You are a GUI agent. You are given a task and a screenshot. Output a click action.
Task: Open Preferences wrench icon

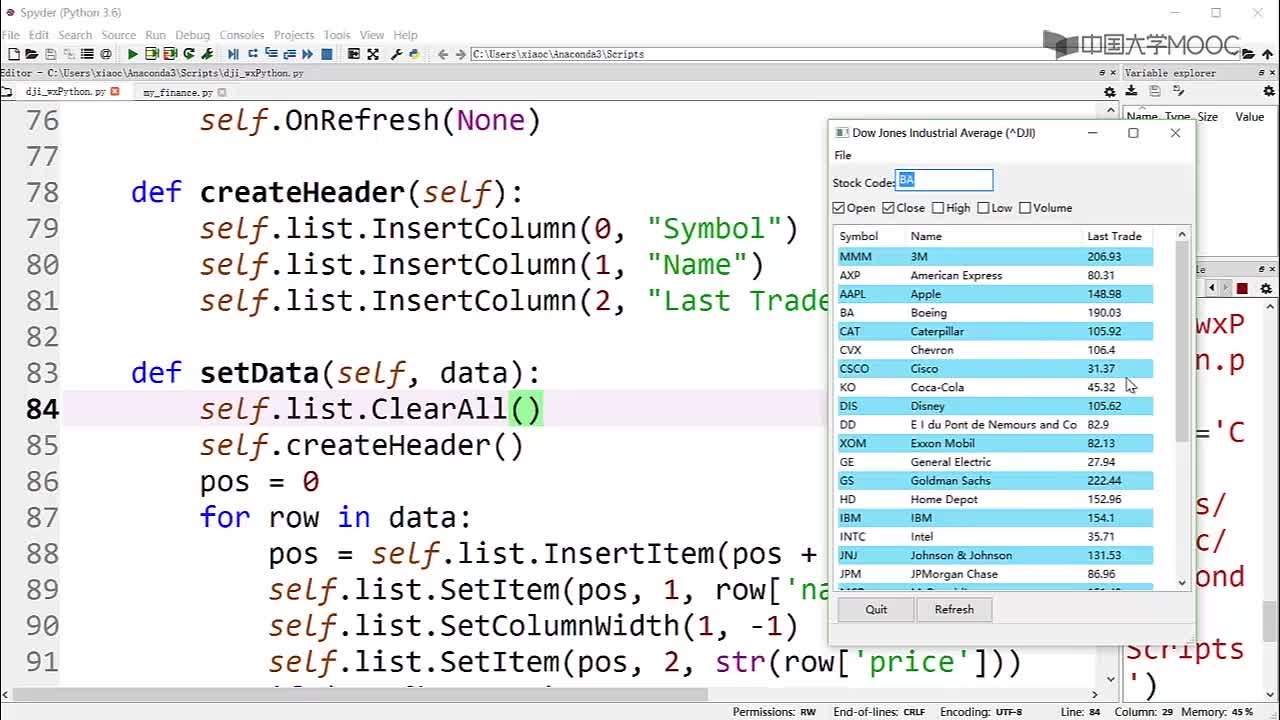pyautogui.click(x=395, y=54)
